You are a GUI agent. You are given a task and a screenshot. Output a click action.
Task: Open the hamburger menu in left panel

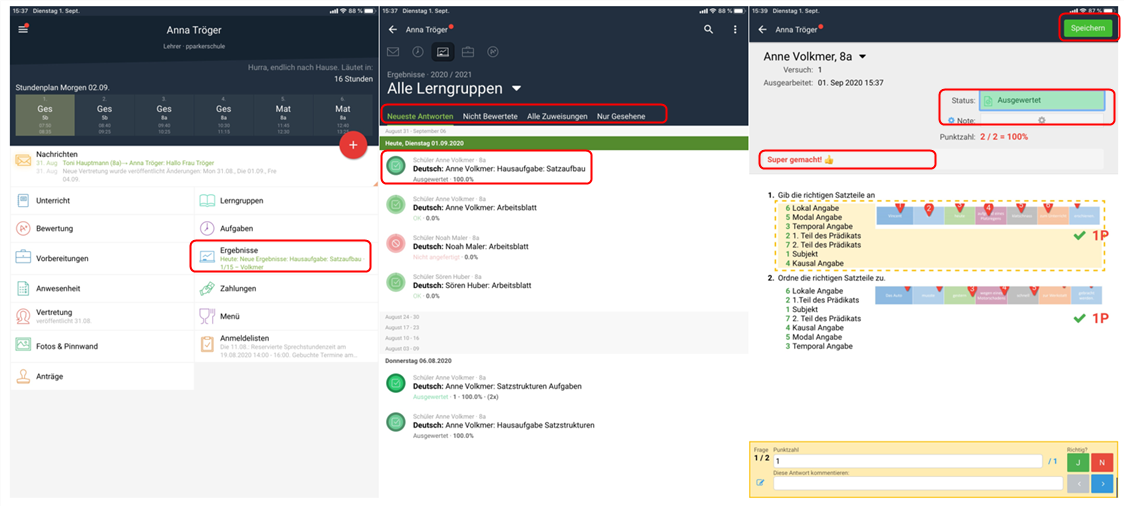(x=23, y=29)
